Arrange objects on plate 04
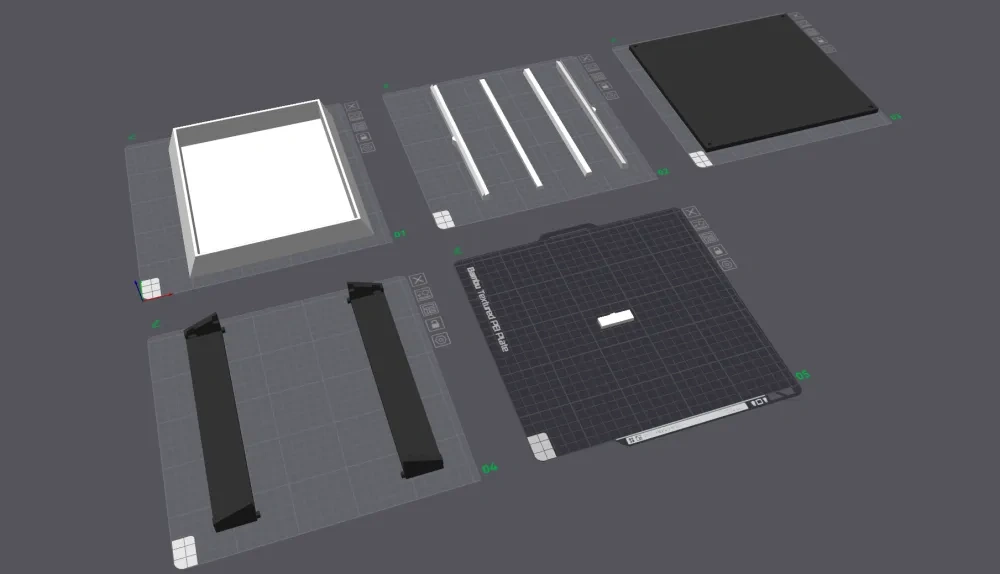Viewport: 1000px width, 574px height. coord(430,308)
